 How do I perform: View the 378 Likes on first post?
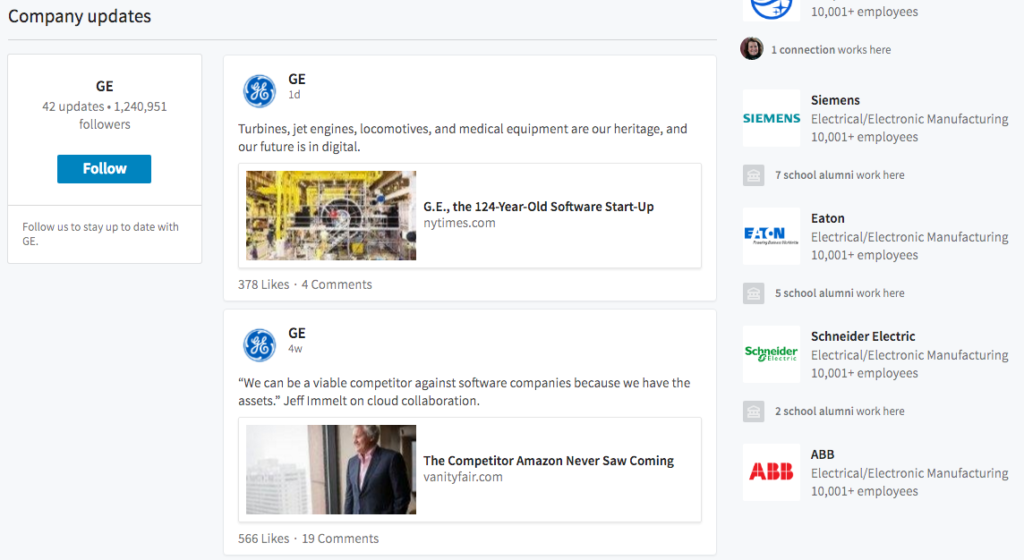tap(263, 285)
